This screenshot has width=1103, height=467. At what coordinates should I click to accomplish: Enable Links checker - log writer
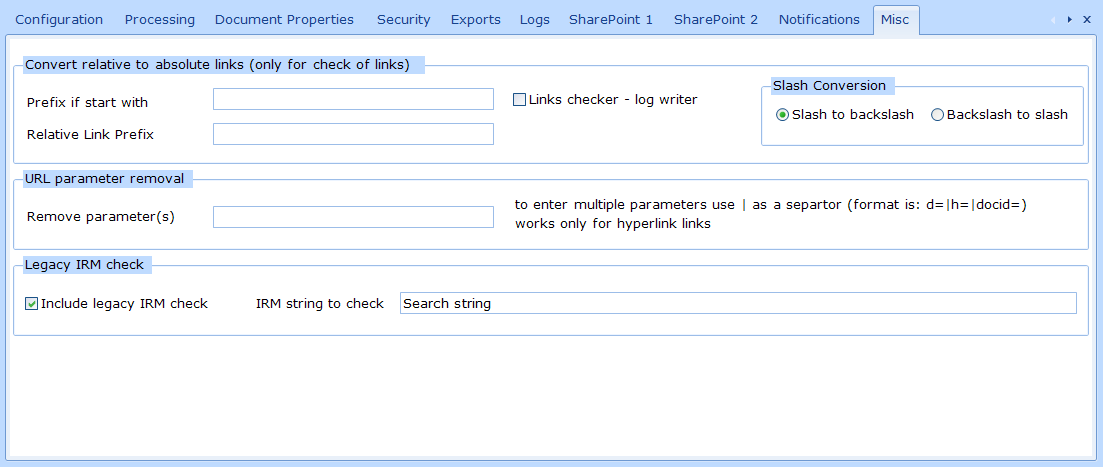[520, 99]
